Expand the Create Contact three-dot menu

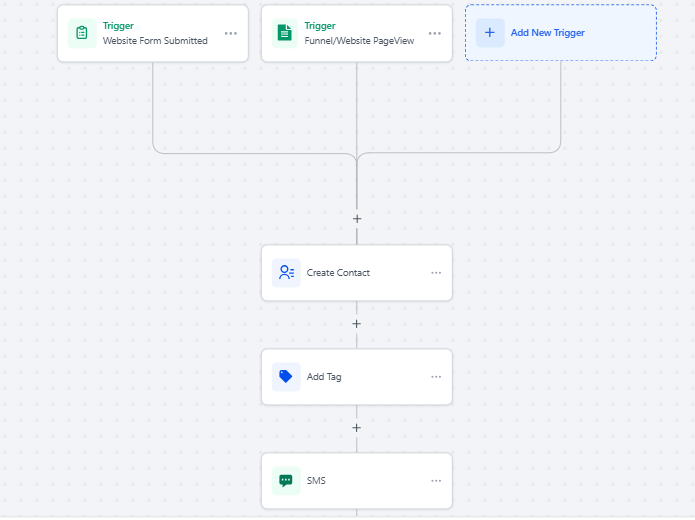[436, 273]
